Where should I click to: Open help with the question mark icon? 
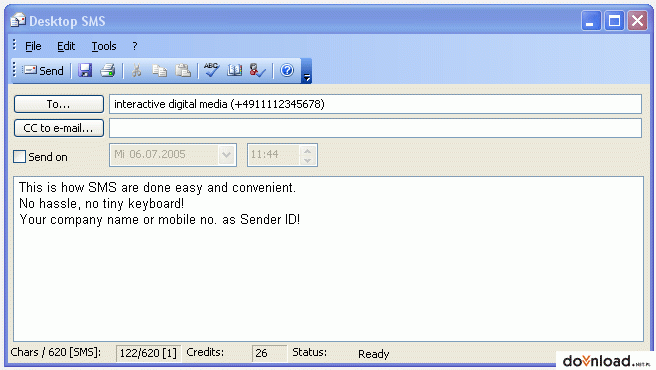click(287, 70)
